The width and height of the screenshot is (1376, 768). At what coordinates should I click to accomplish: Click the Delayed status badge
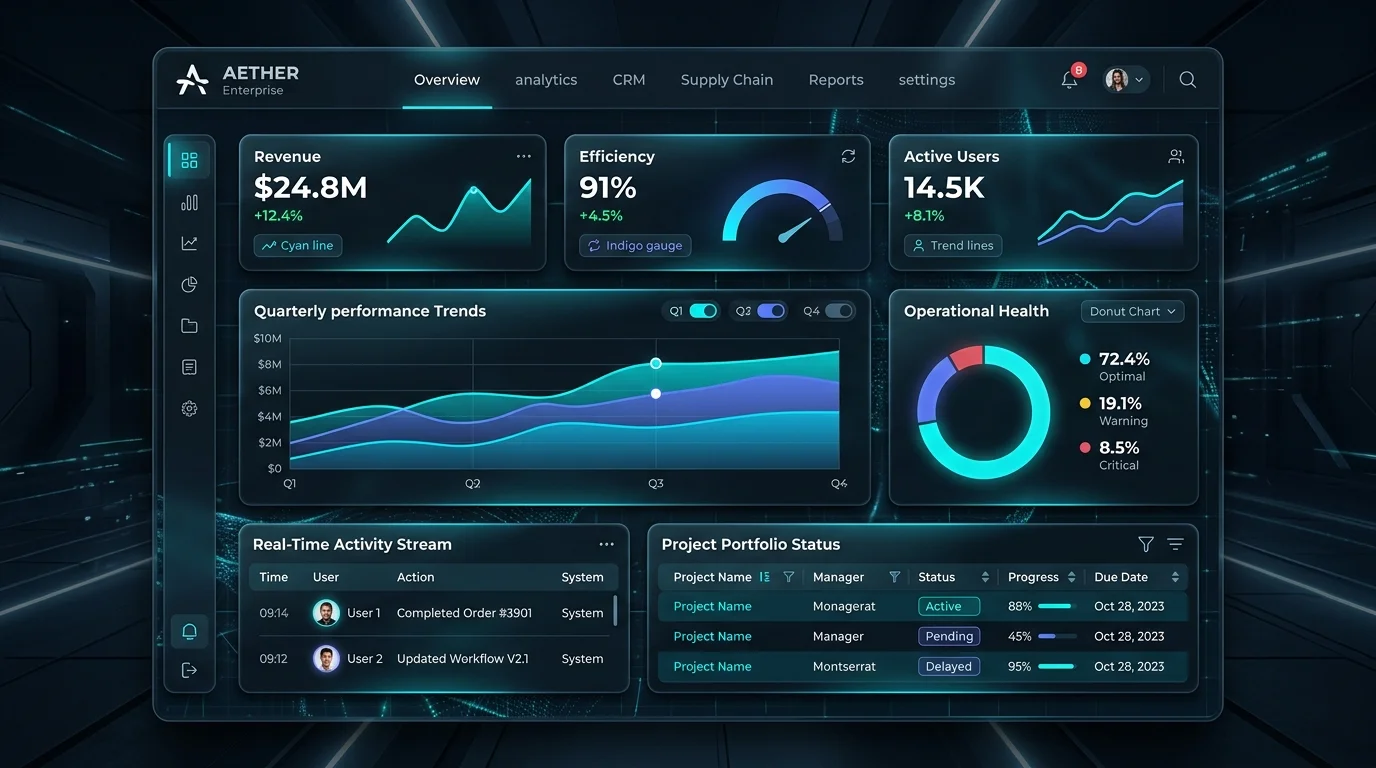click(949, 666)
